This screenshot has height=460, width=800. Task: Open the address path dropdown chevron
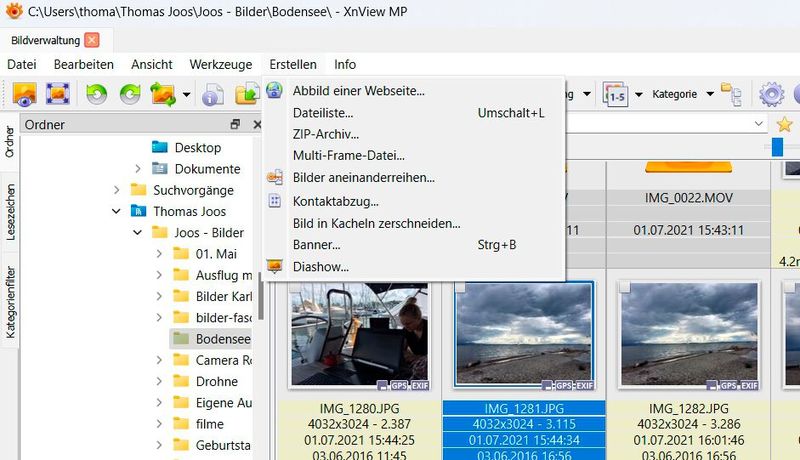758,123
